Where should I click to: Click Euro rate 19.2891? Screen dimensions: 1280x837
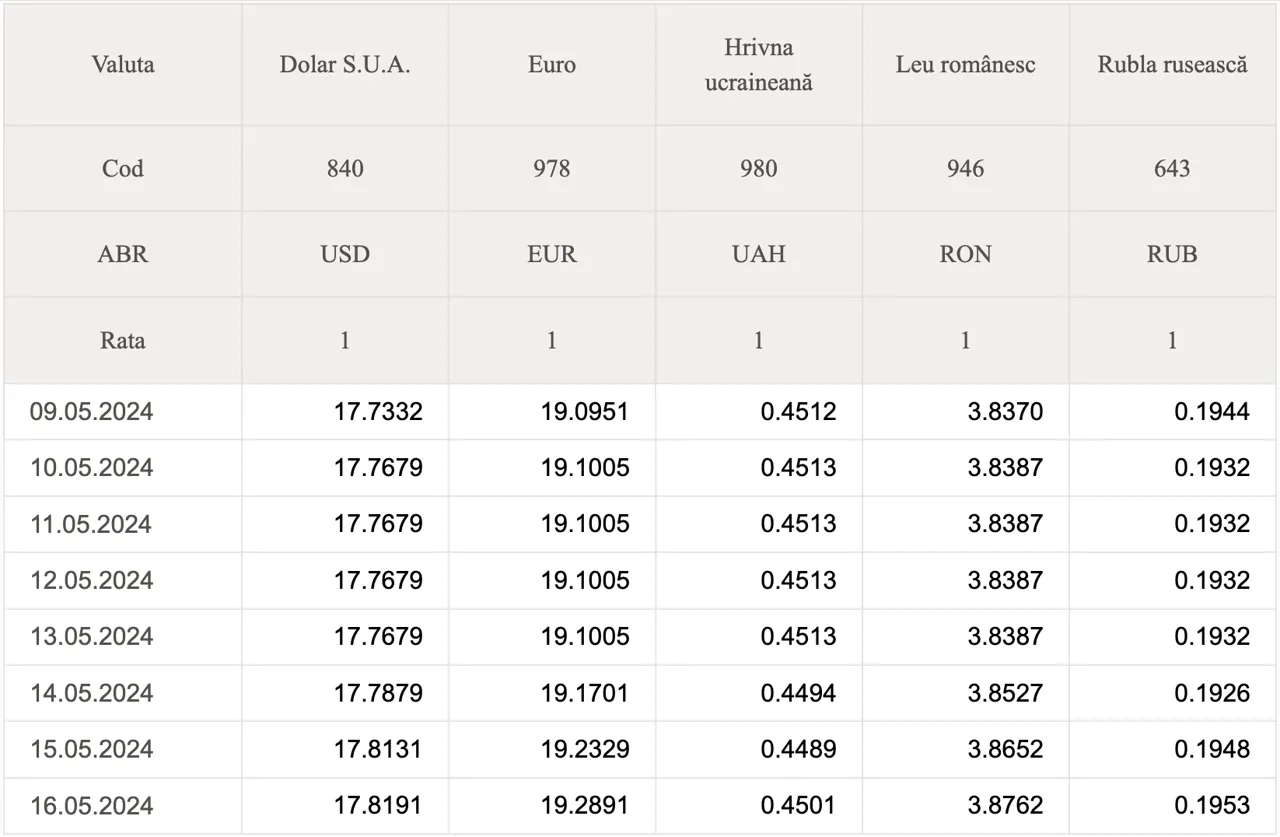585,805
